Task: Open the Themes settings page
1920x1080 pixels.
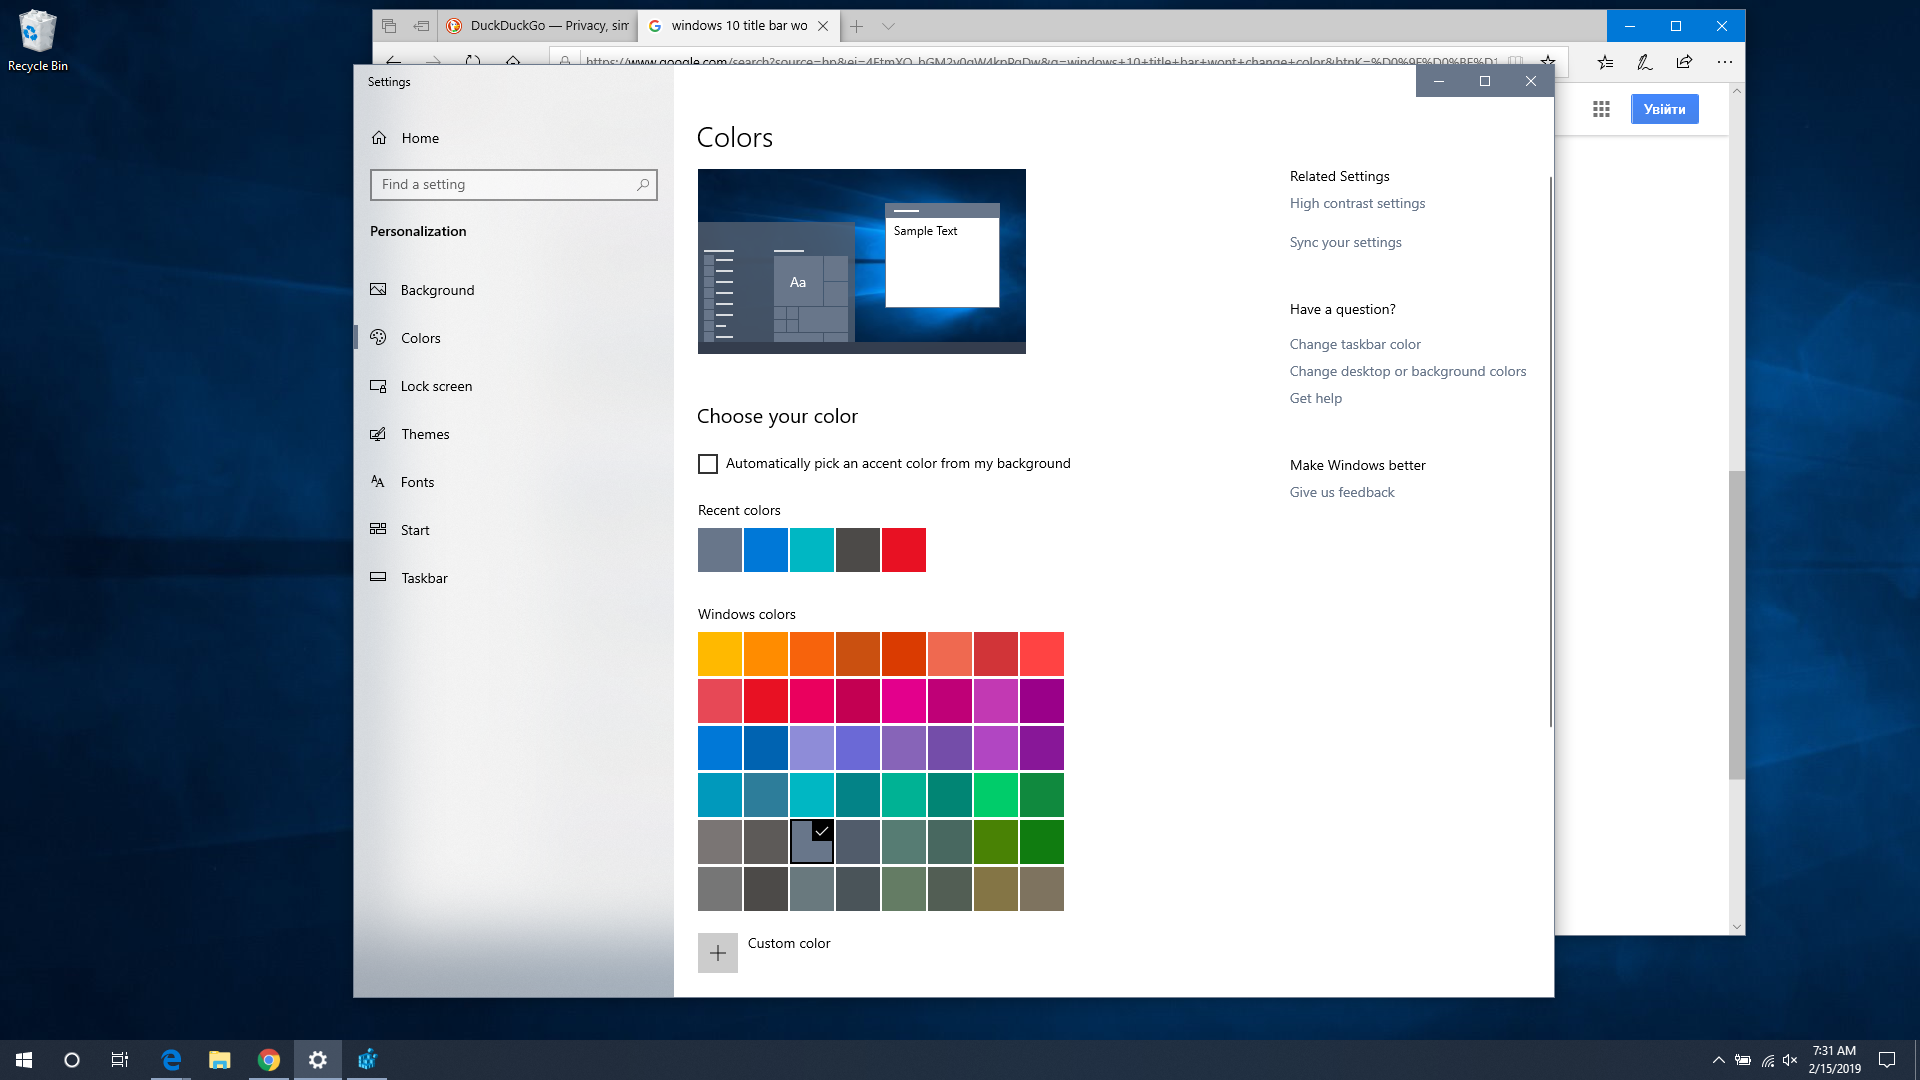Action: point(425,434)
